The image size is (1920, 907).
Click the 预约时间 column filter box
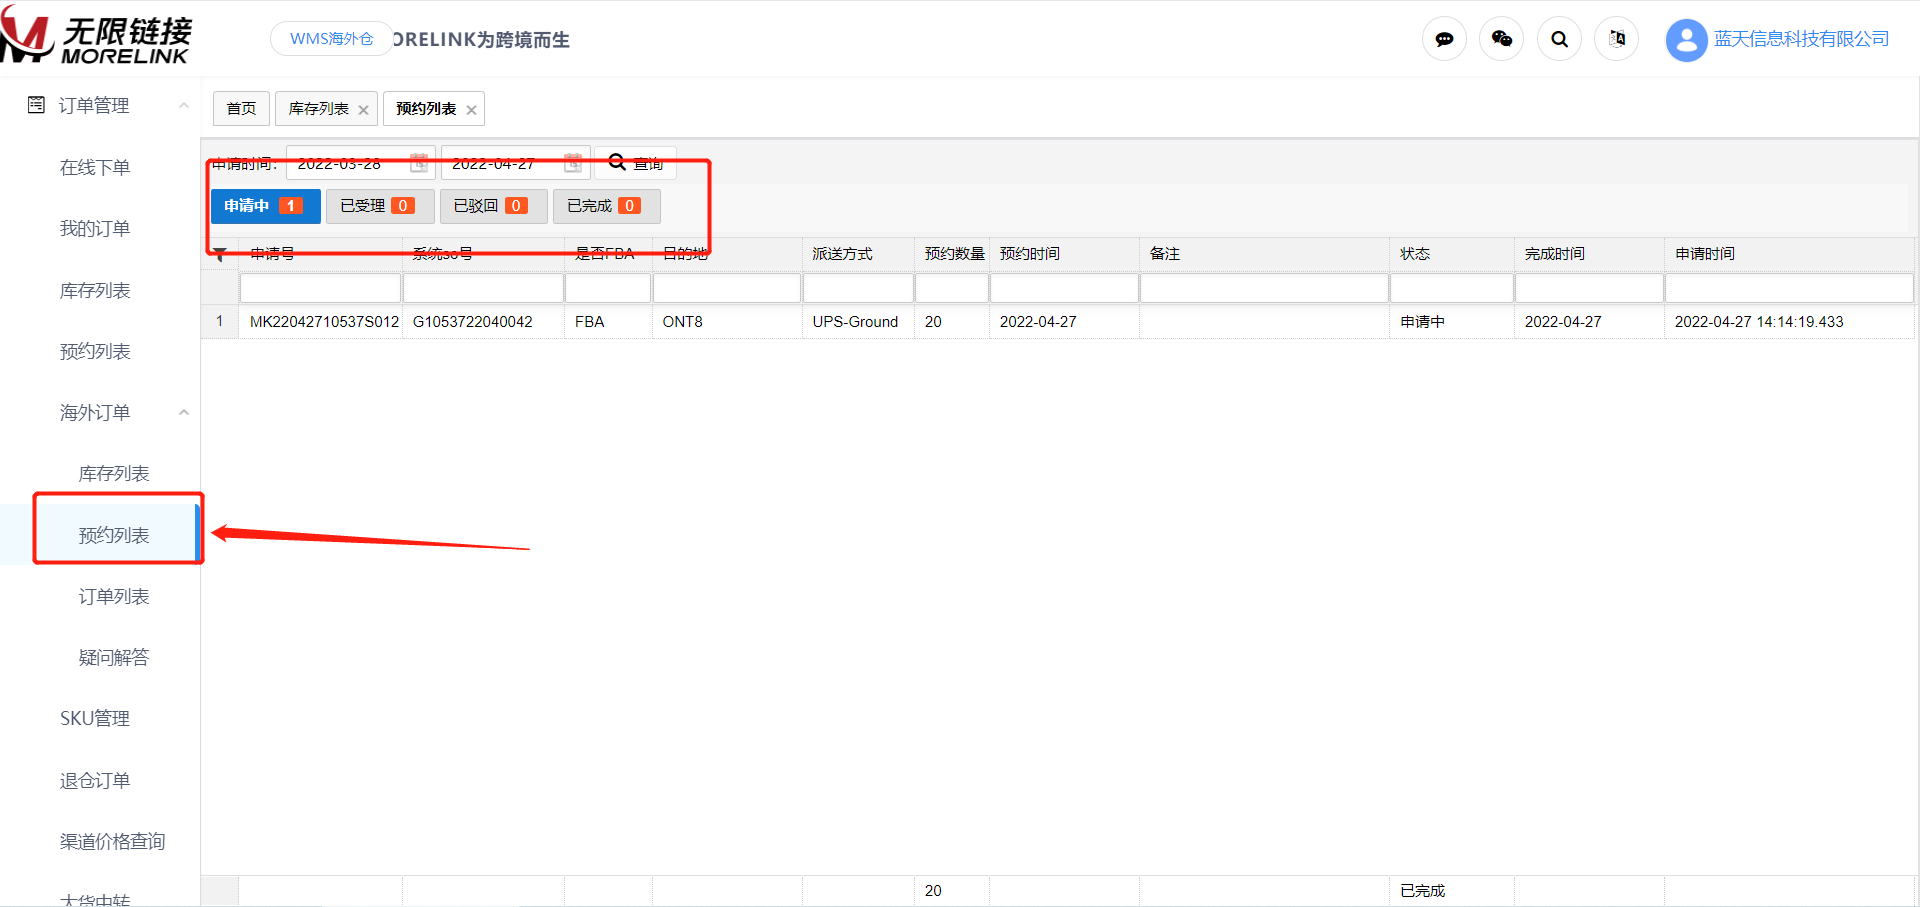click(1064, 288)
